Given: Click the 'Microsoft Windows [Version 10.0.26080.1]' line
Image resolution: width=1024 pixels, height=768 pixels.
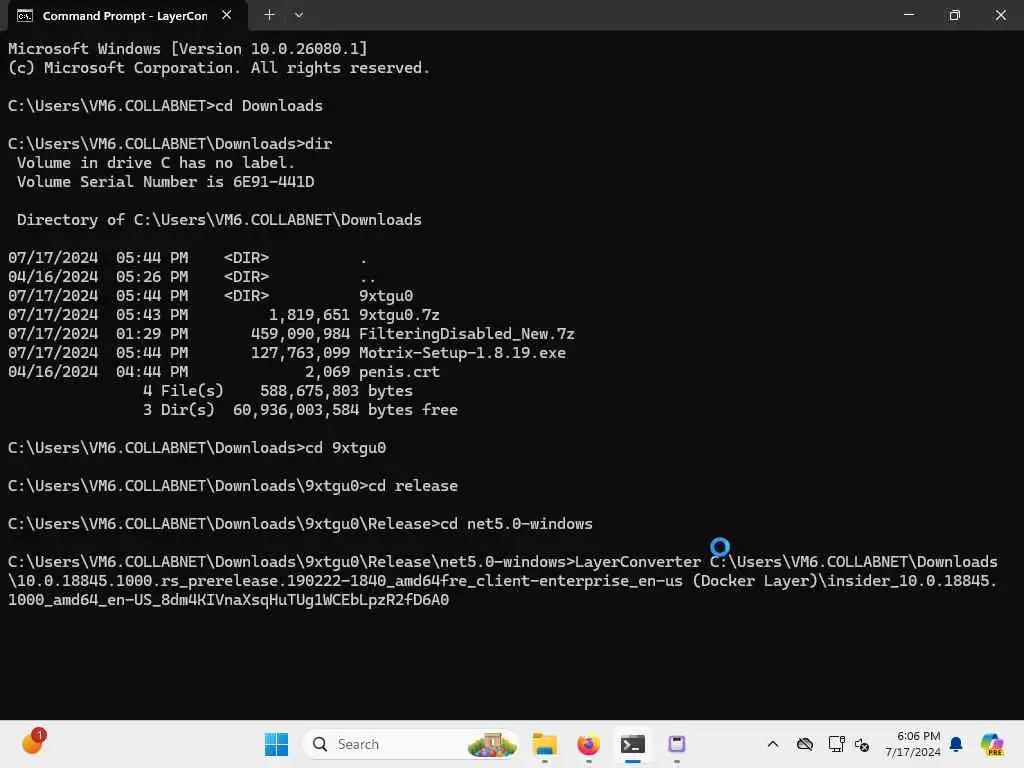Looking at the screenshot, I should point(187,49).
